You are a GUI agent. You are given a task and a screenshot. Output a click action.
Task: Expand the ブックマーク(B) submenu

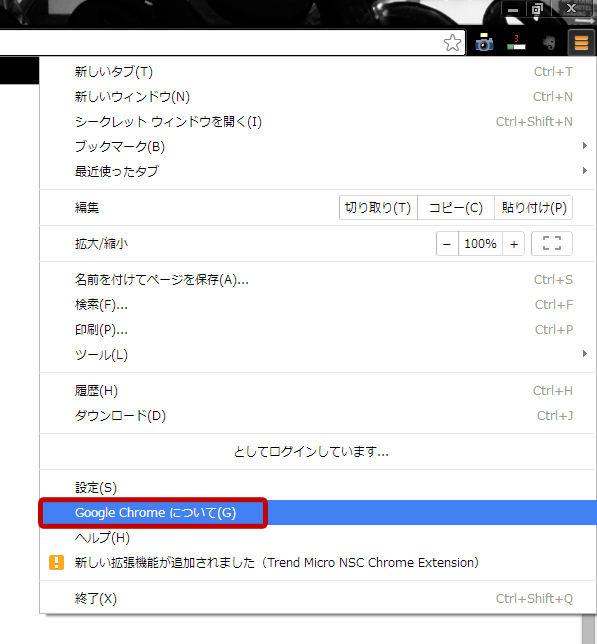(x=318, y=147)
